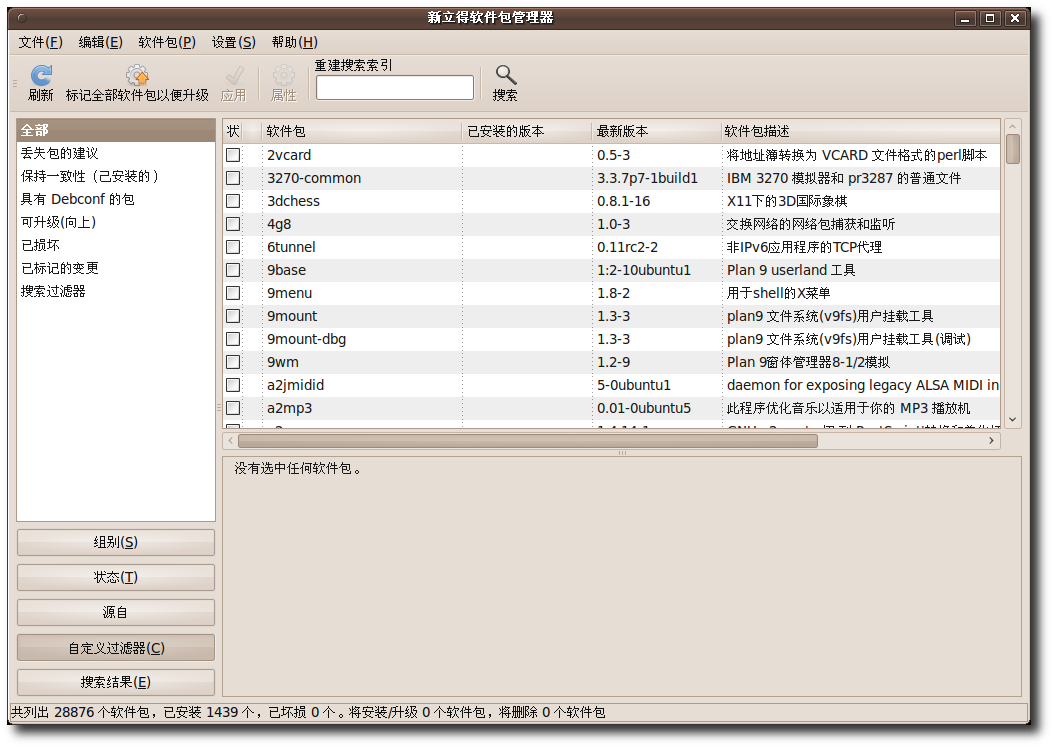Toggle the status checkbox for 9base
1054x748 pixels.
point(233,270)
